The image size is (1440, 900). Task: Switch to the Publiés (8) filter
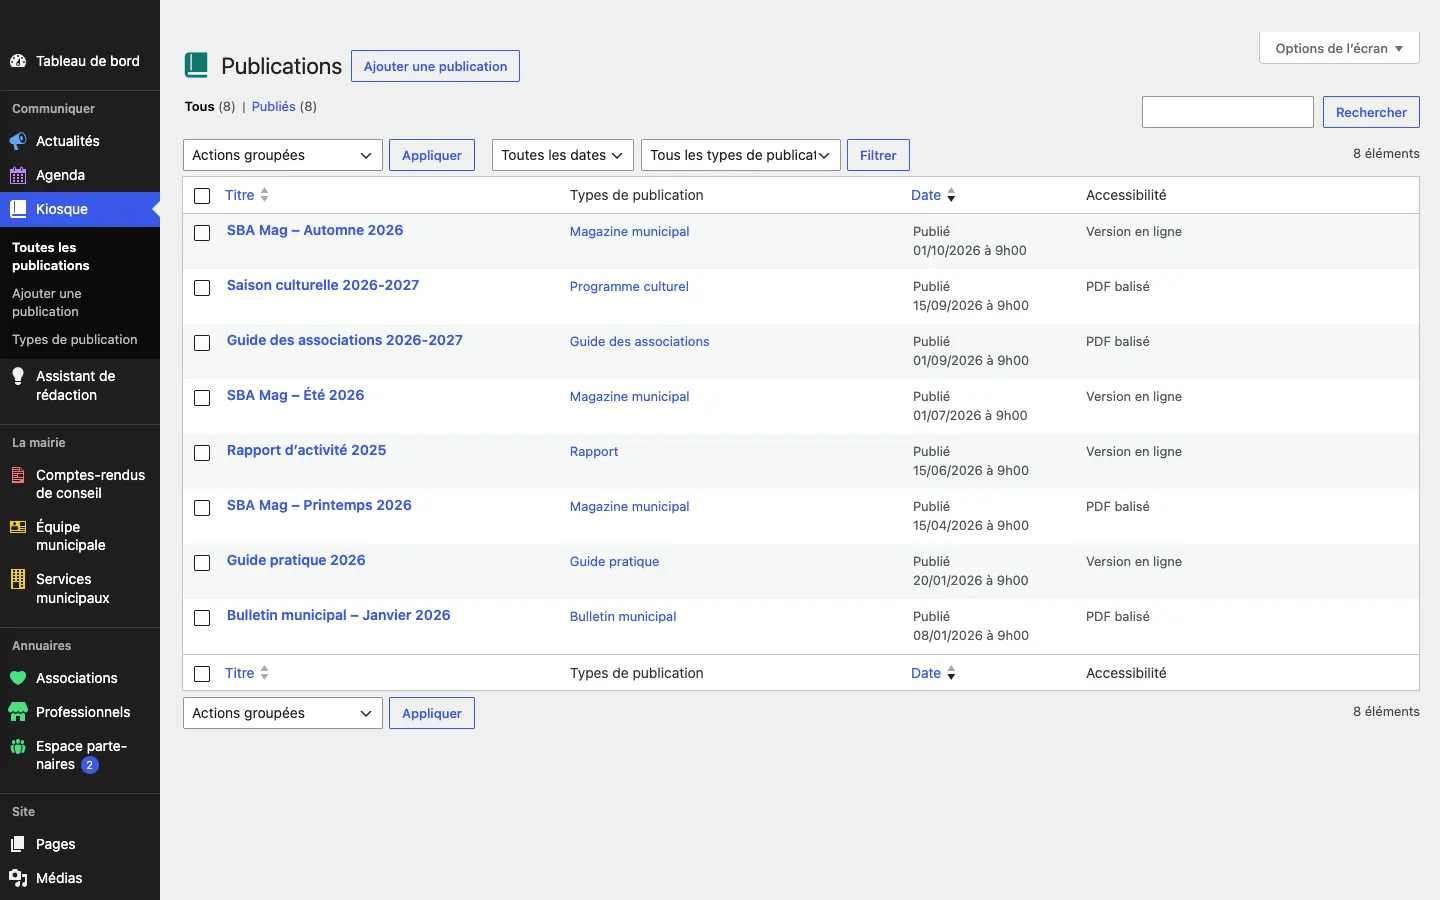(284, 107)
